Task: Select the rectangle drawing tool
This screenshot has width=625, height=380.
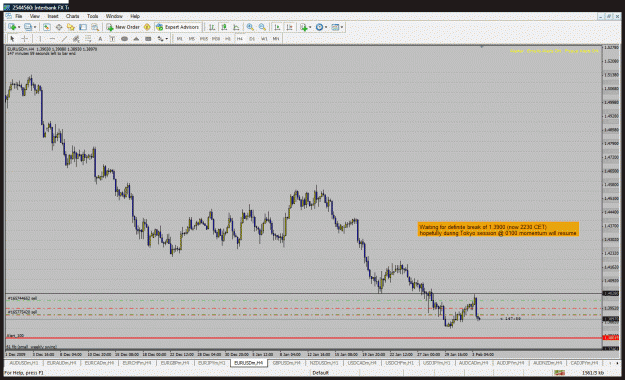Action: (148, 39)
